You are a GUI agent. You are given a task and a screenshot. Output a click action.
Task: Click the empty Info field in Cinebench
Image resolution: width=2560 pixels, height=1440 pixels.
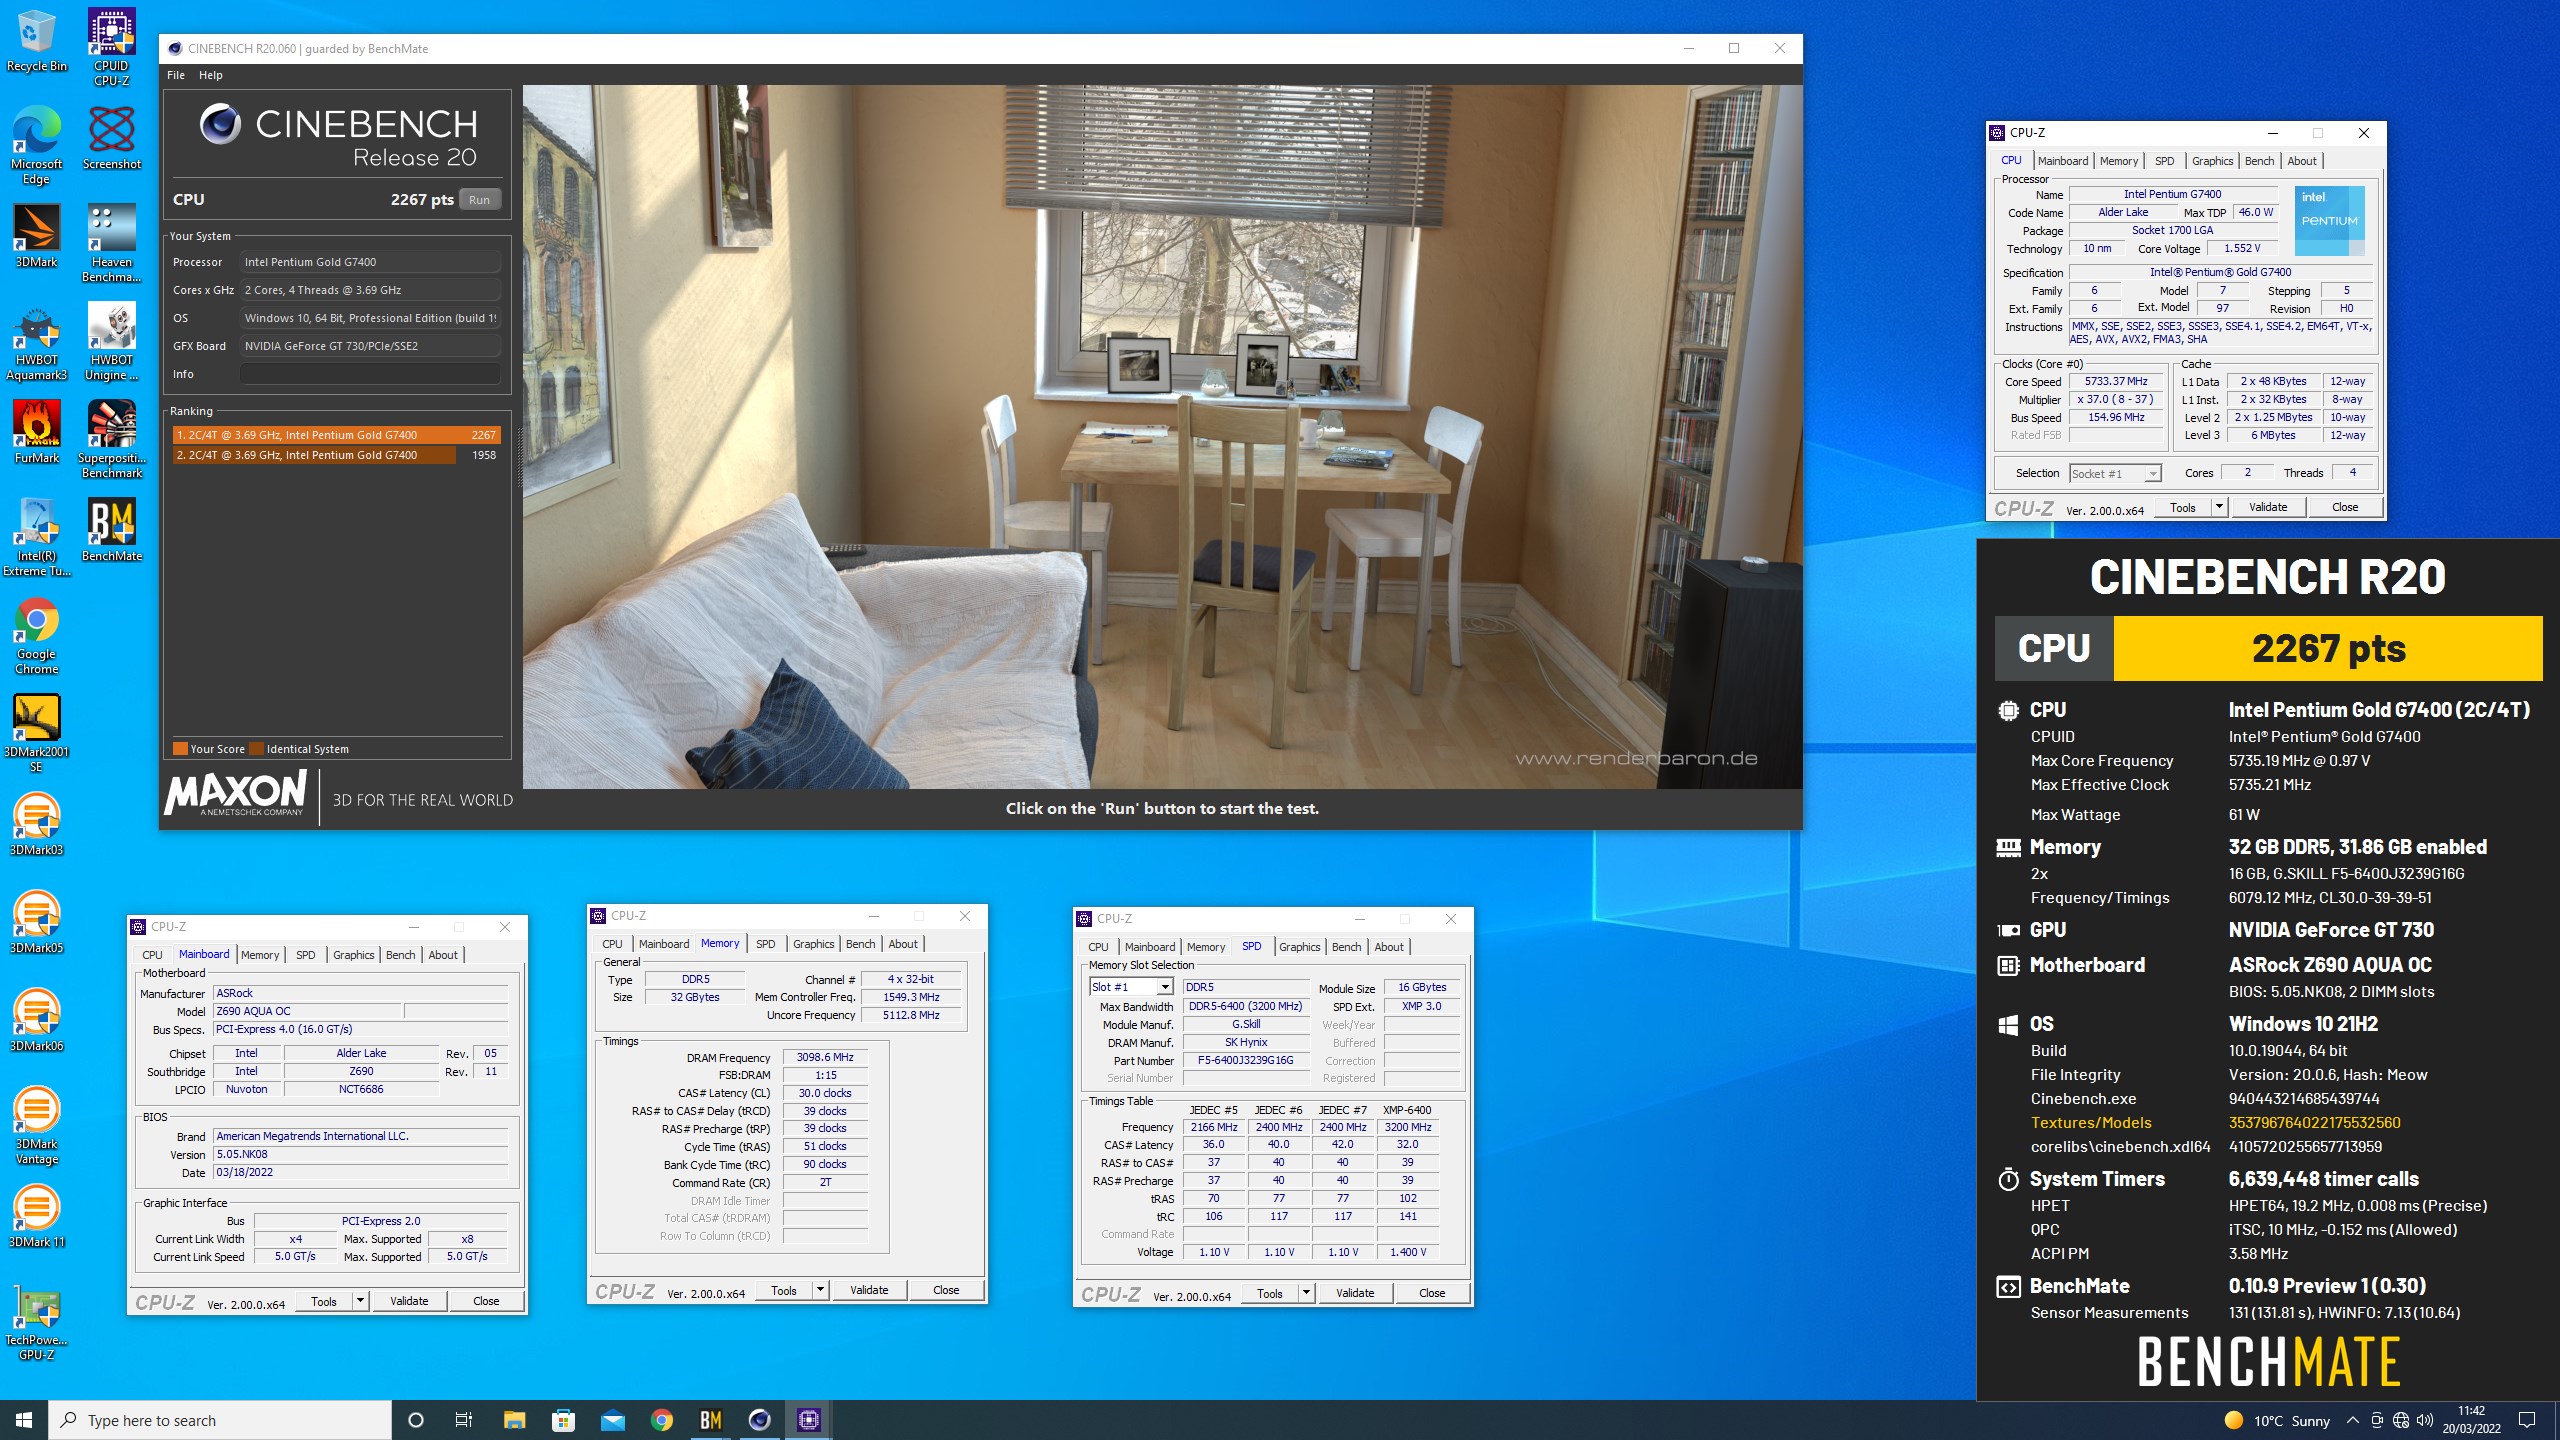point(370,374)
